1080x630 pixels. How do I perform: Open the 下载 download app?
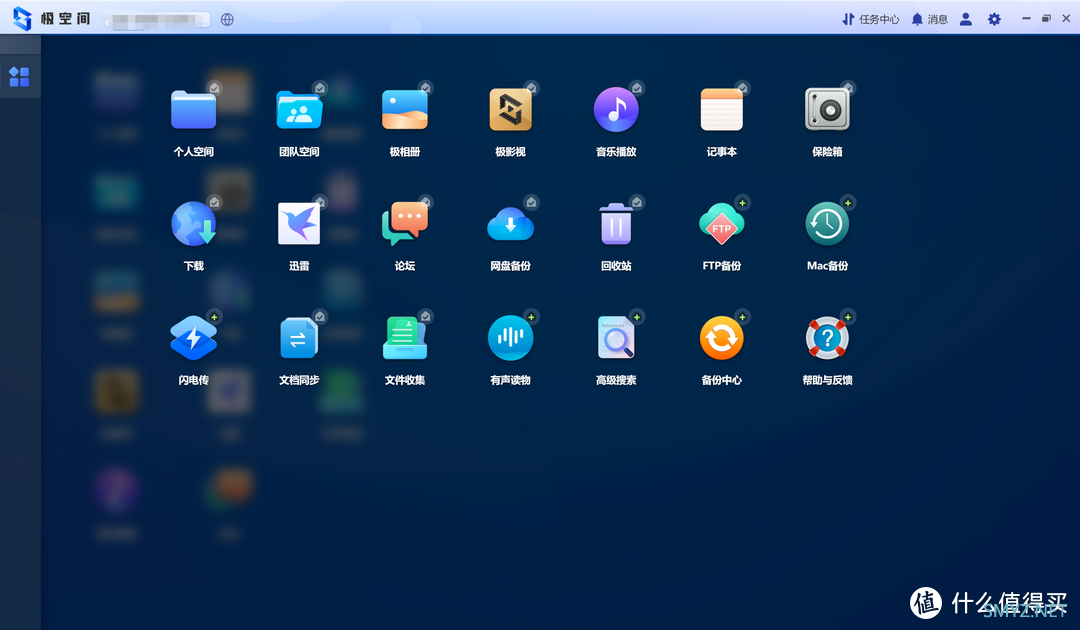click(x=194, y=224)
